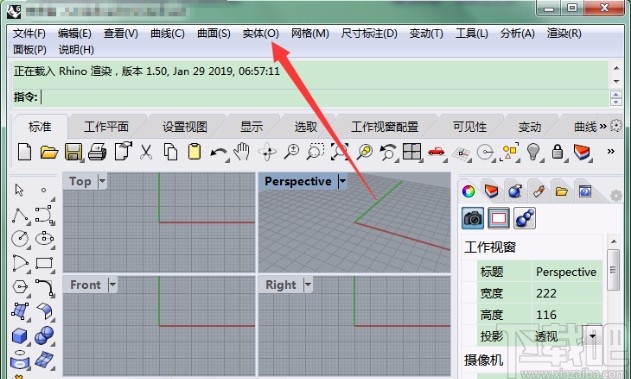Select the rectangle tool

(x=44, y=263)
